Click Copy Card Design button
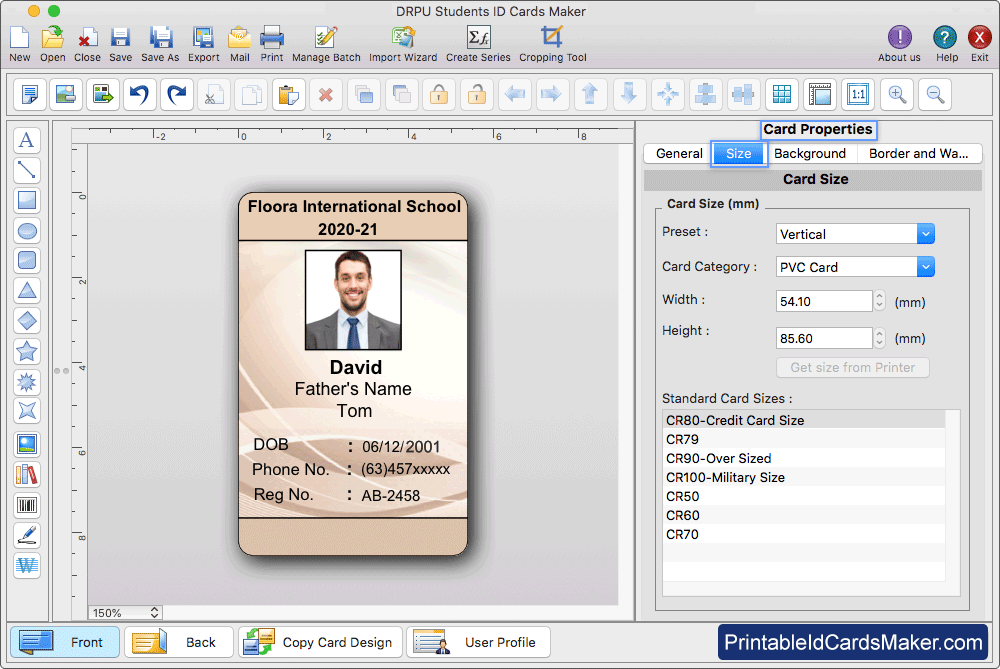The width and height of the screenshot is (1000, 669). 320,642
